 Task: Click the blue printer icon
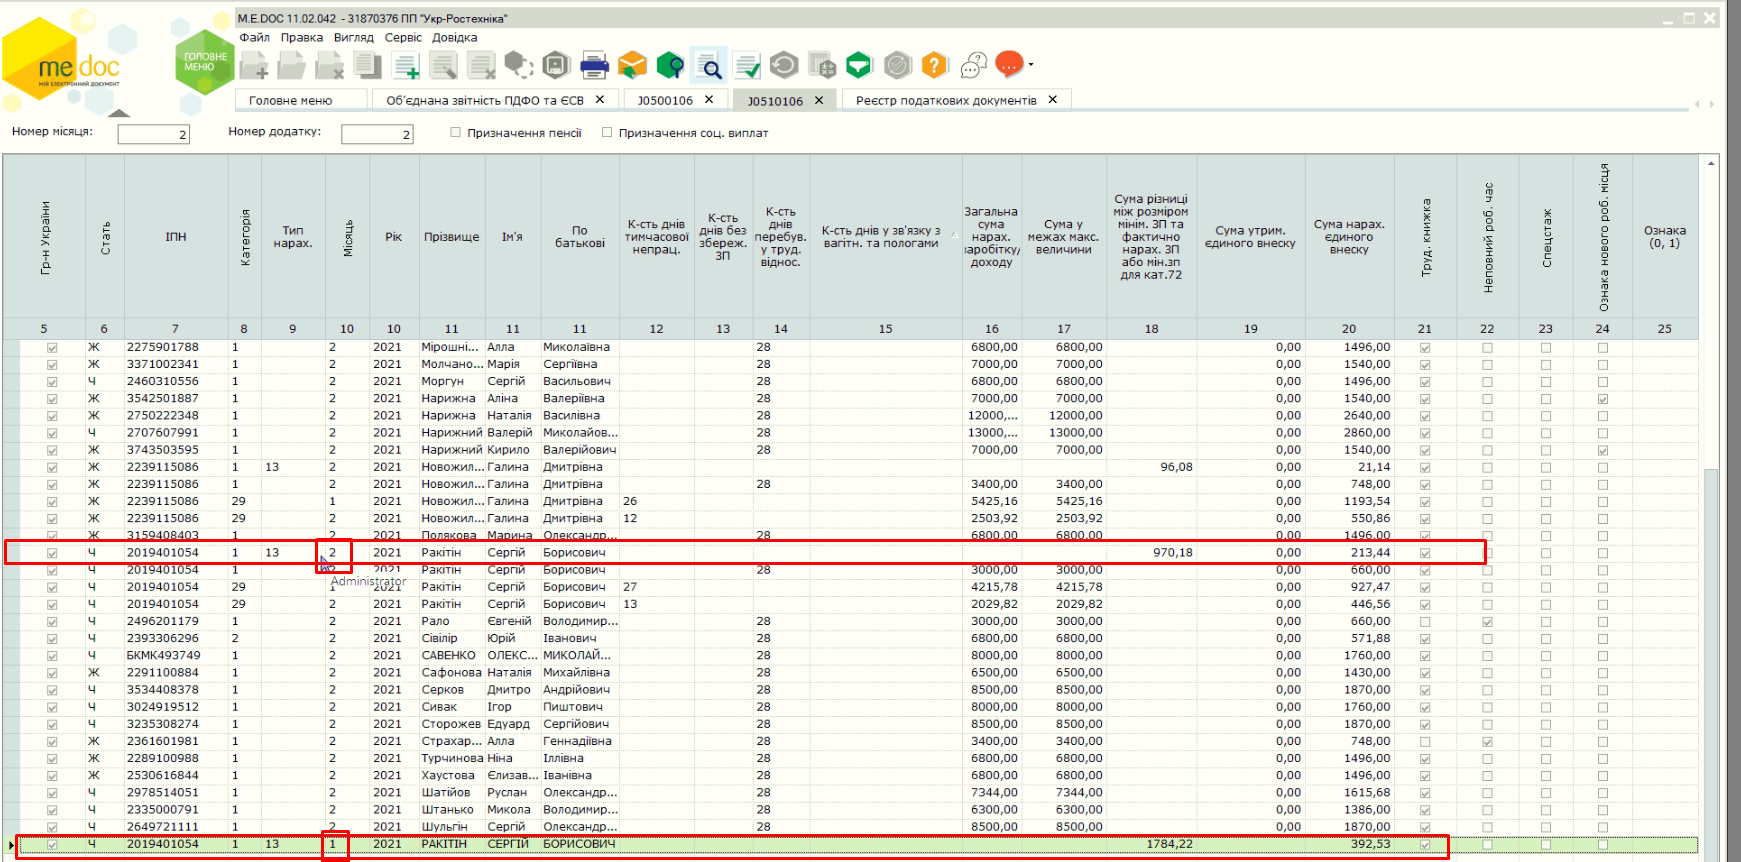pos(594,66)
